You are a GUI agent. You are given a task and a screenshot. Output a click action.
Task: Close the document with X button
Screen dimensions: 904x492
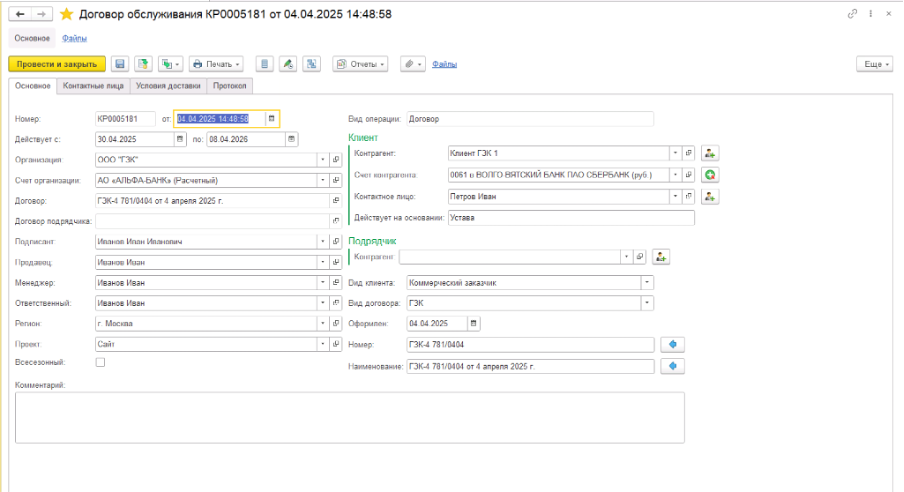(x=888, y=14)
